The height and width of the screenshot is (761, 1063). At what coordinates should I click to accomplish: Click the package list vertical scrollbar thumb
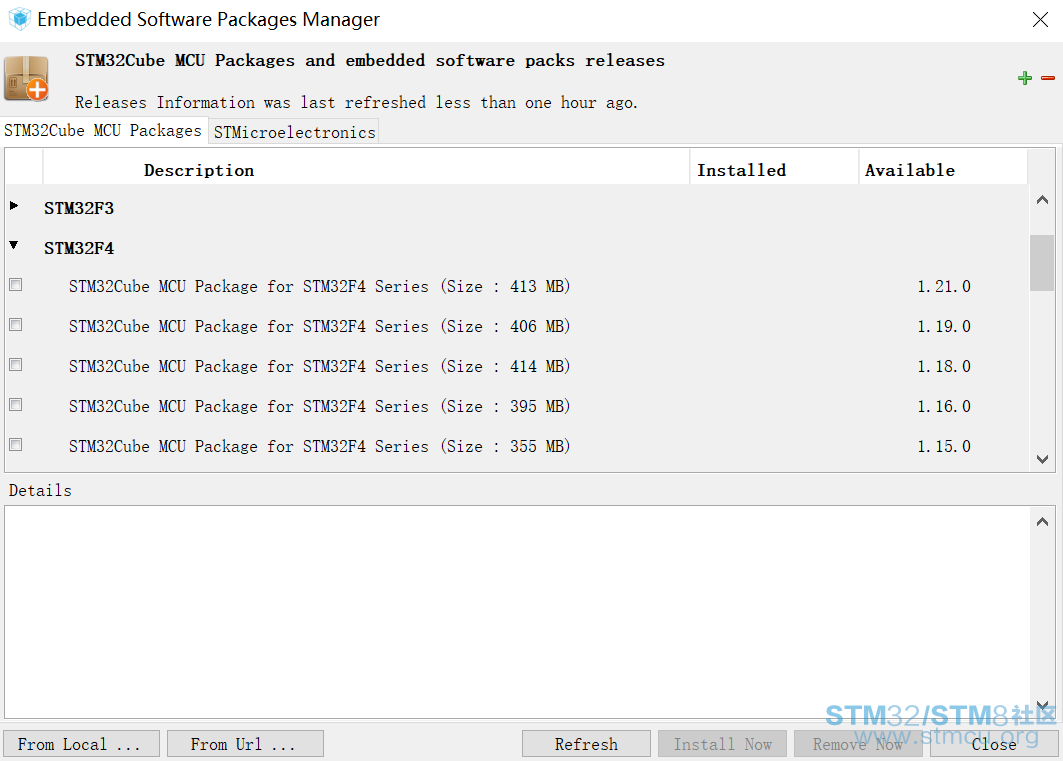pos(1042,263)
